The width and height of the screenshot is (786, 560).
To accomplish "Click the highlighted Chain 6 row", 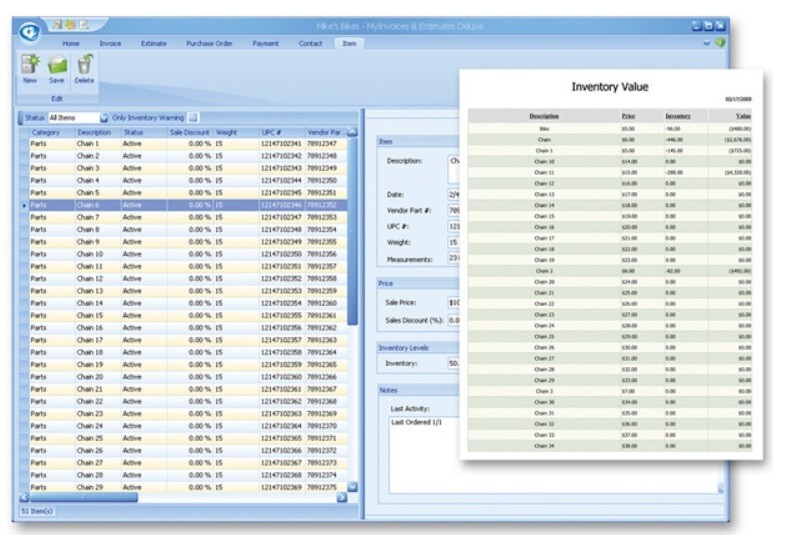I will pos(188,205).
